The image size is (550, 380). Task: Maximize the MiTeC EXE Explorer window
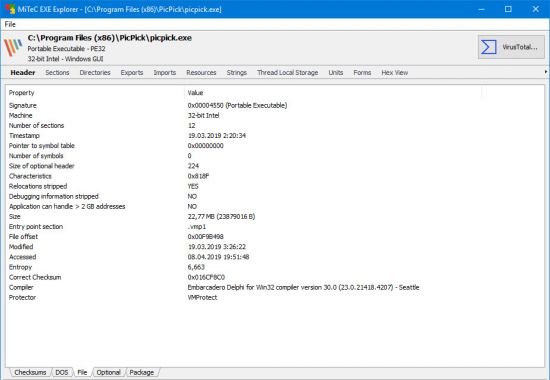pyautogui.click(x=508, y=9)
